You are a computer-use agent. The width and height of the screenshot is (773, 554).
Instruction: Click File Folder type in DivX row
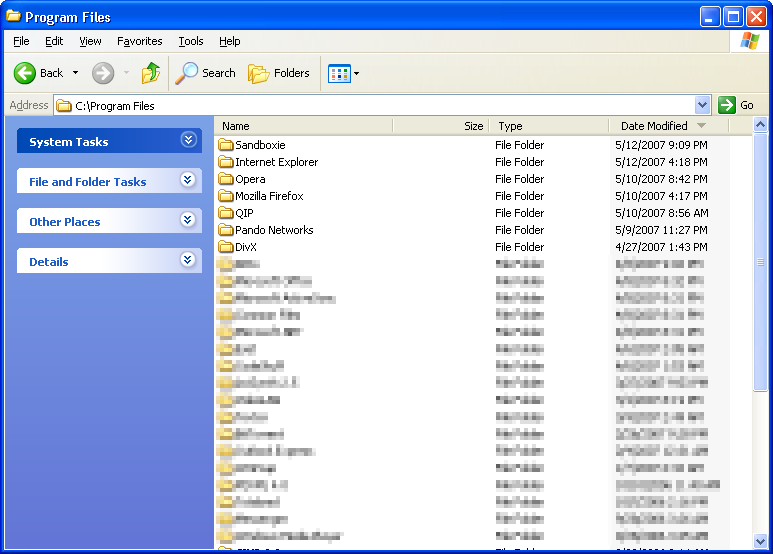pyautogui.click(x=520, y=247)
